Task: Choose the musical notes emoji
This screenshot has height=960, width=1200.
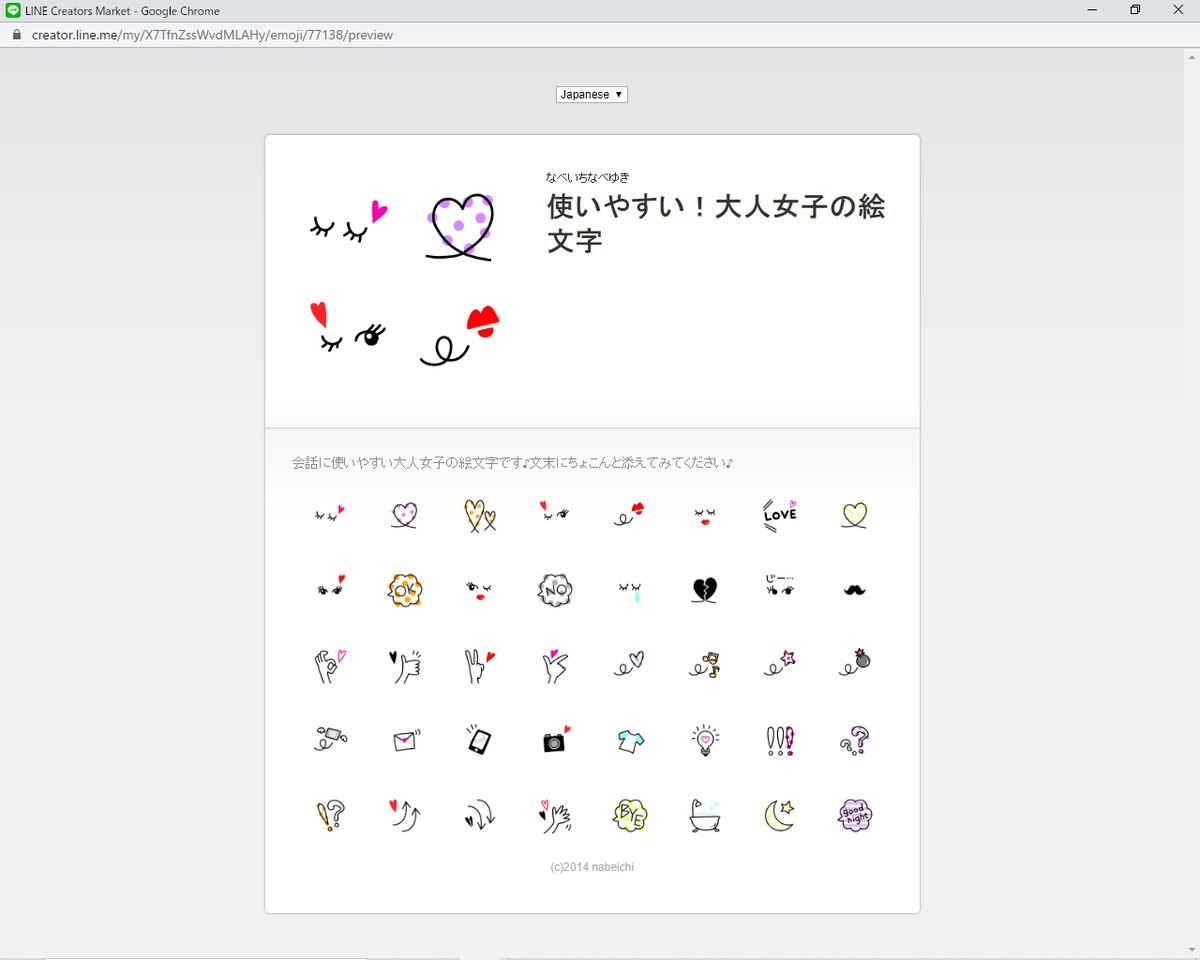Action: click(704, 665)
